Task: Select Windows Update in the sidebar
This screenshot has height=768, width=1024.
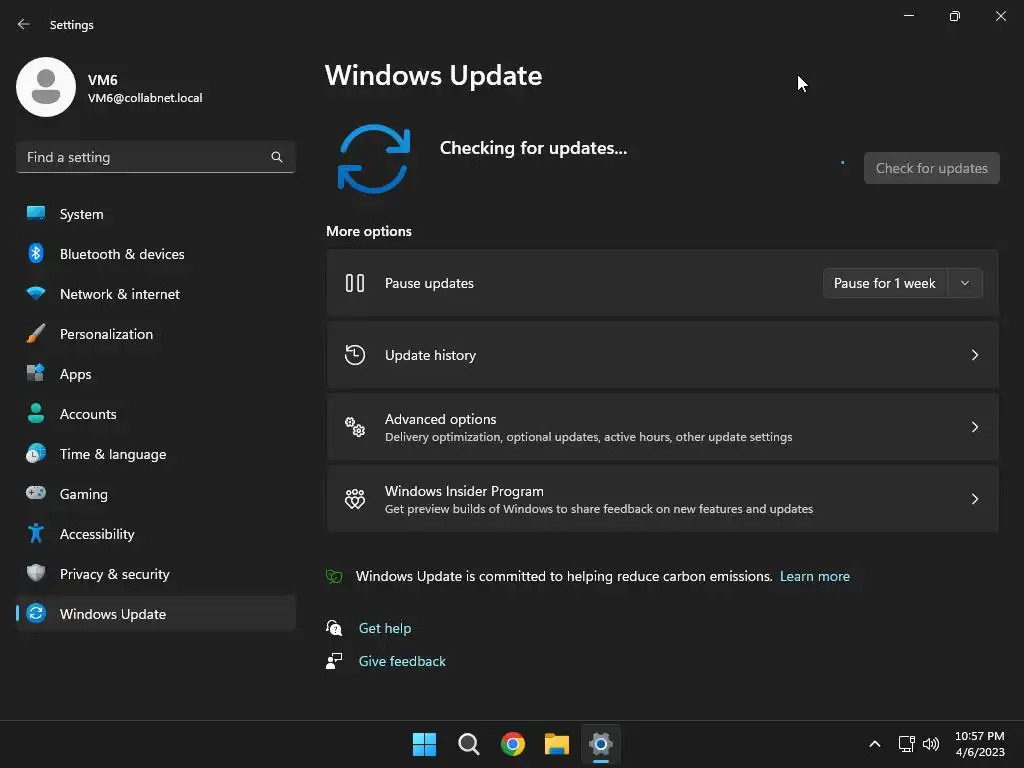Action: pos(155,614)
